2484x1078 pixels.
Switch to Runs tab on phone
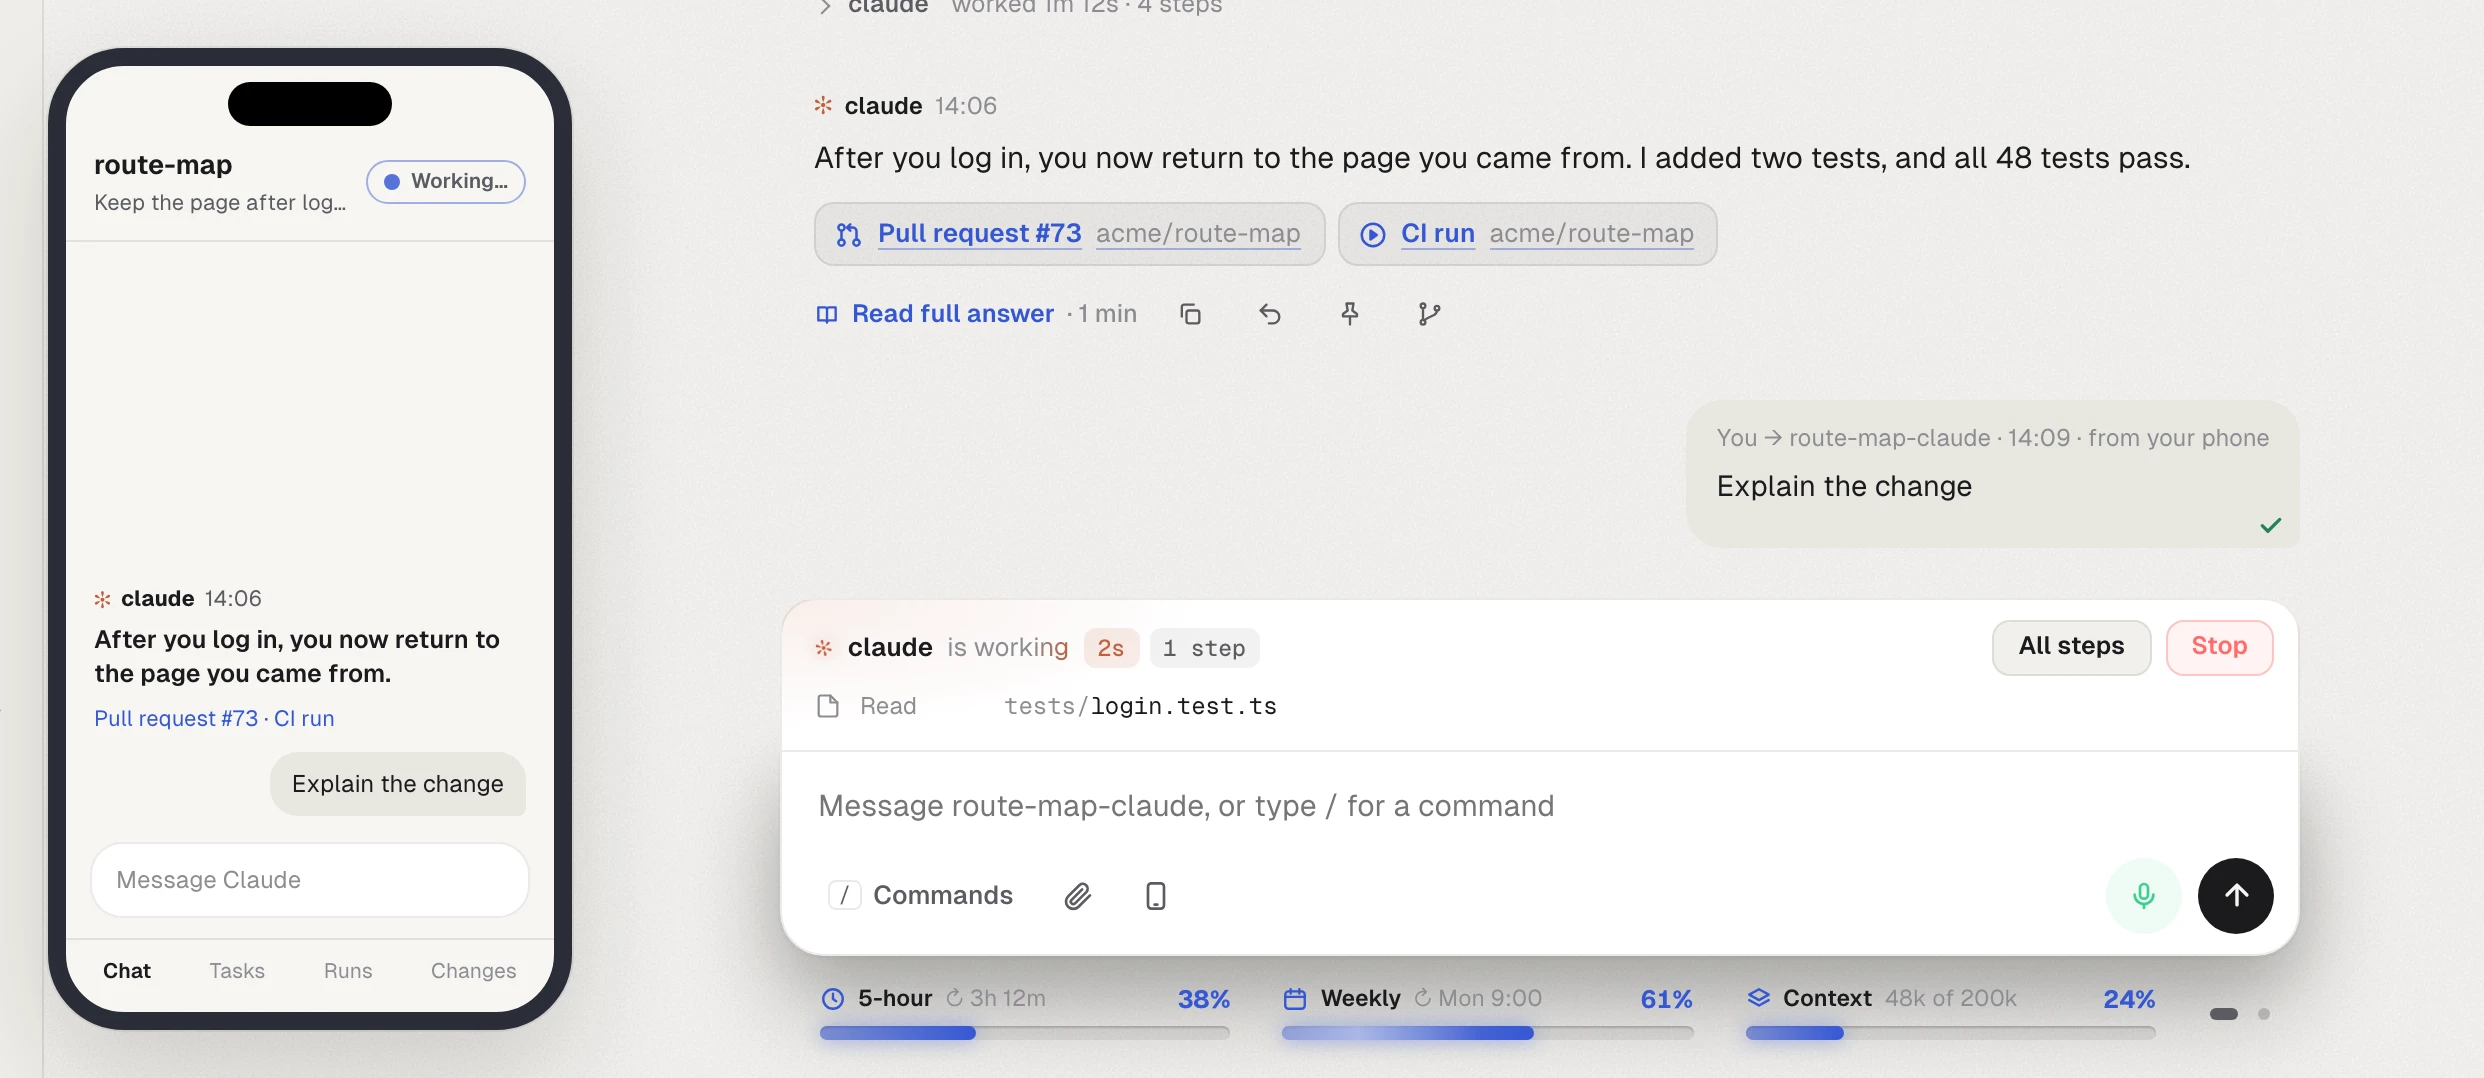[x=348, y=971]
